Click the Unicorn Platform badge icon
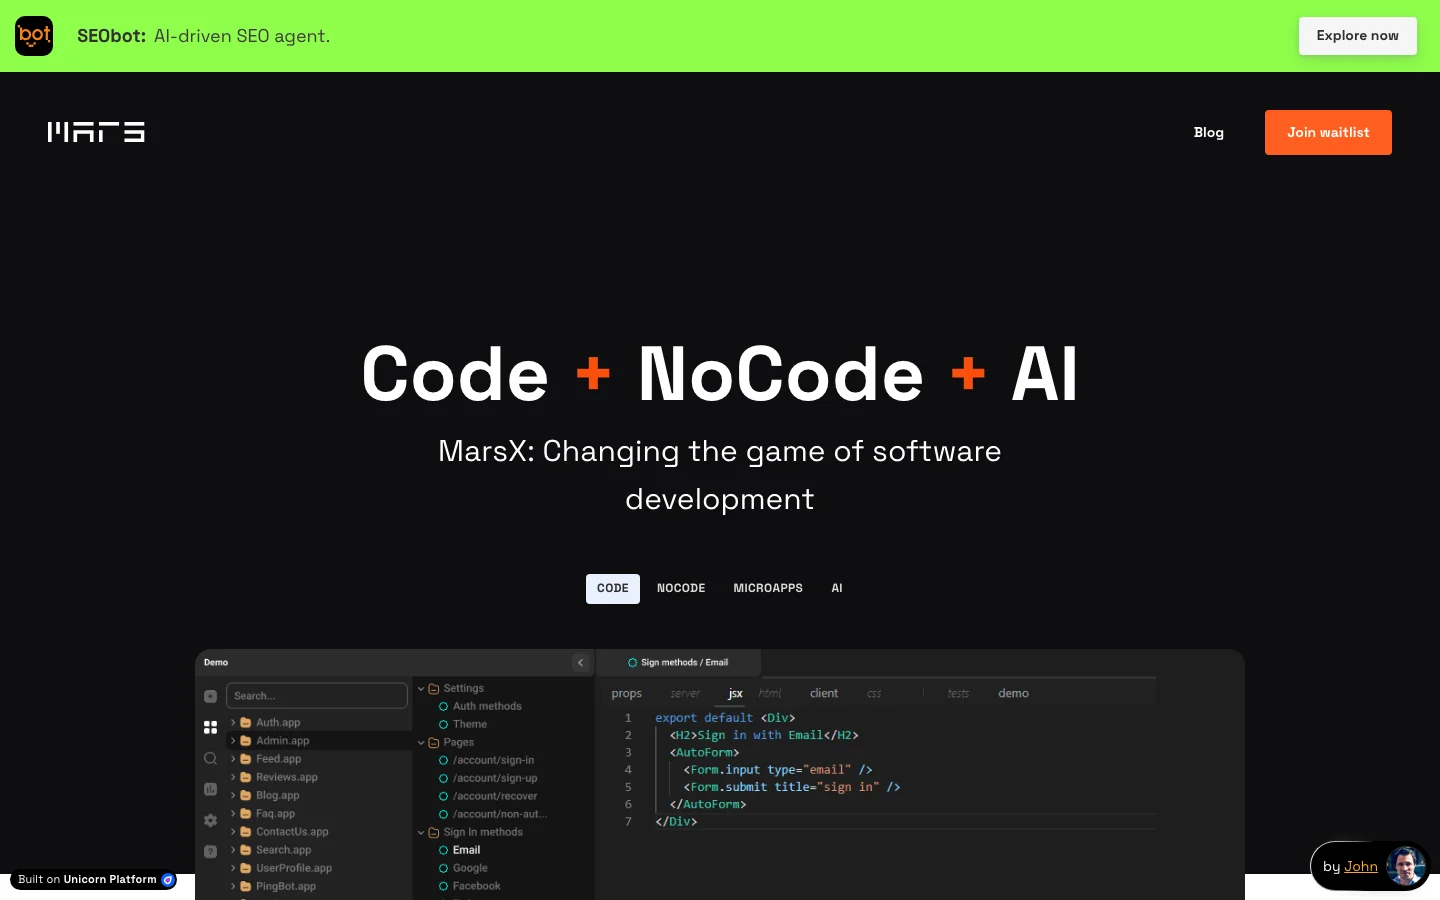This screenshot has width=1440, height=900. tap(168, 880)
